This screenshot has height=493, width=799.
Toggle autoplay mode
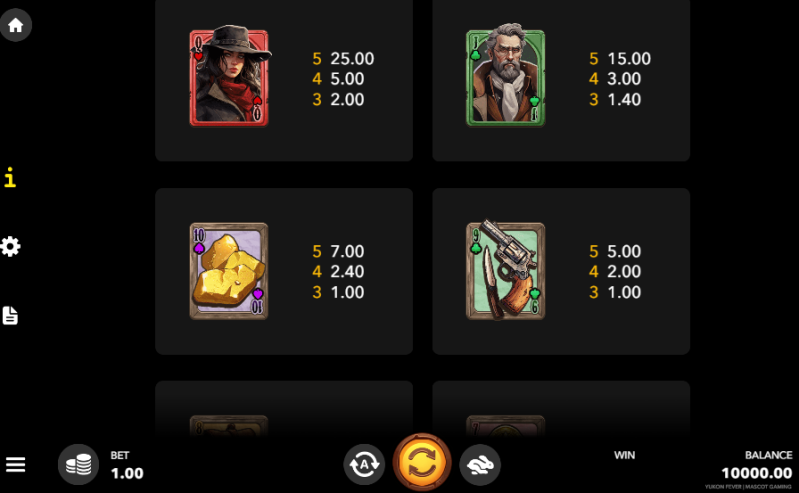364,464
